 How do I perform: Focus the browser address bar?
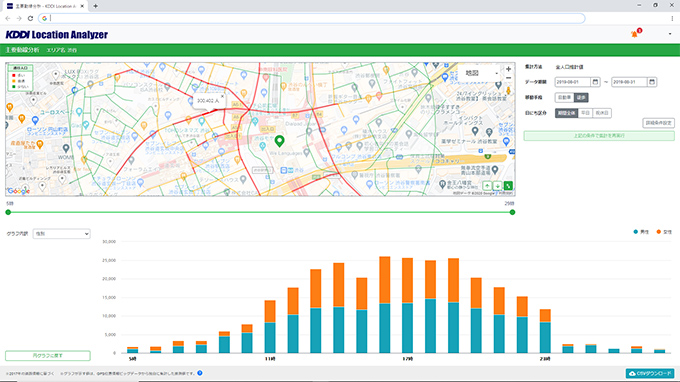click(311, 18)
